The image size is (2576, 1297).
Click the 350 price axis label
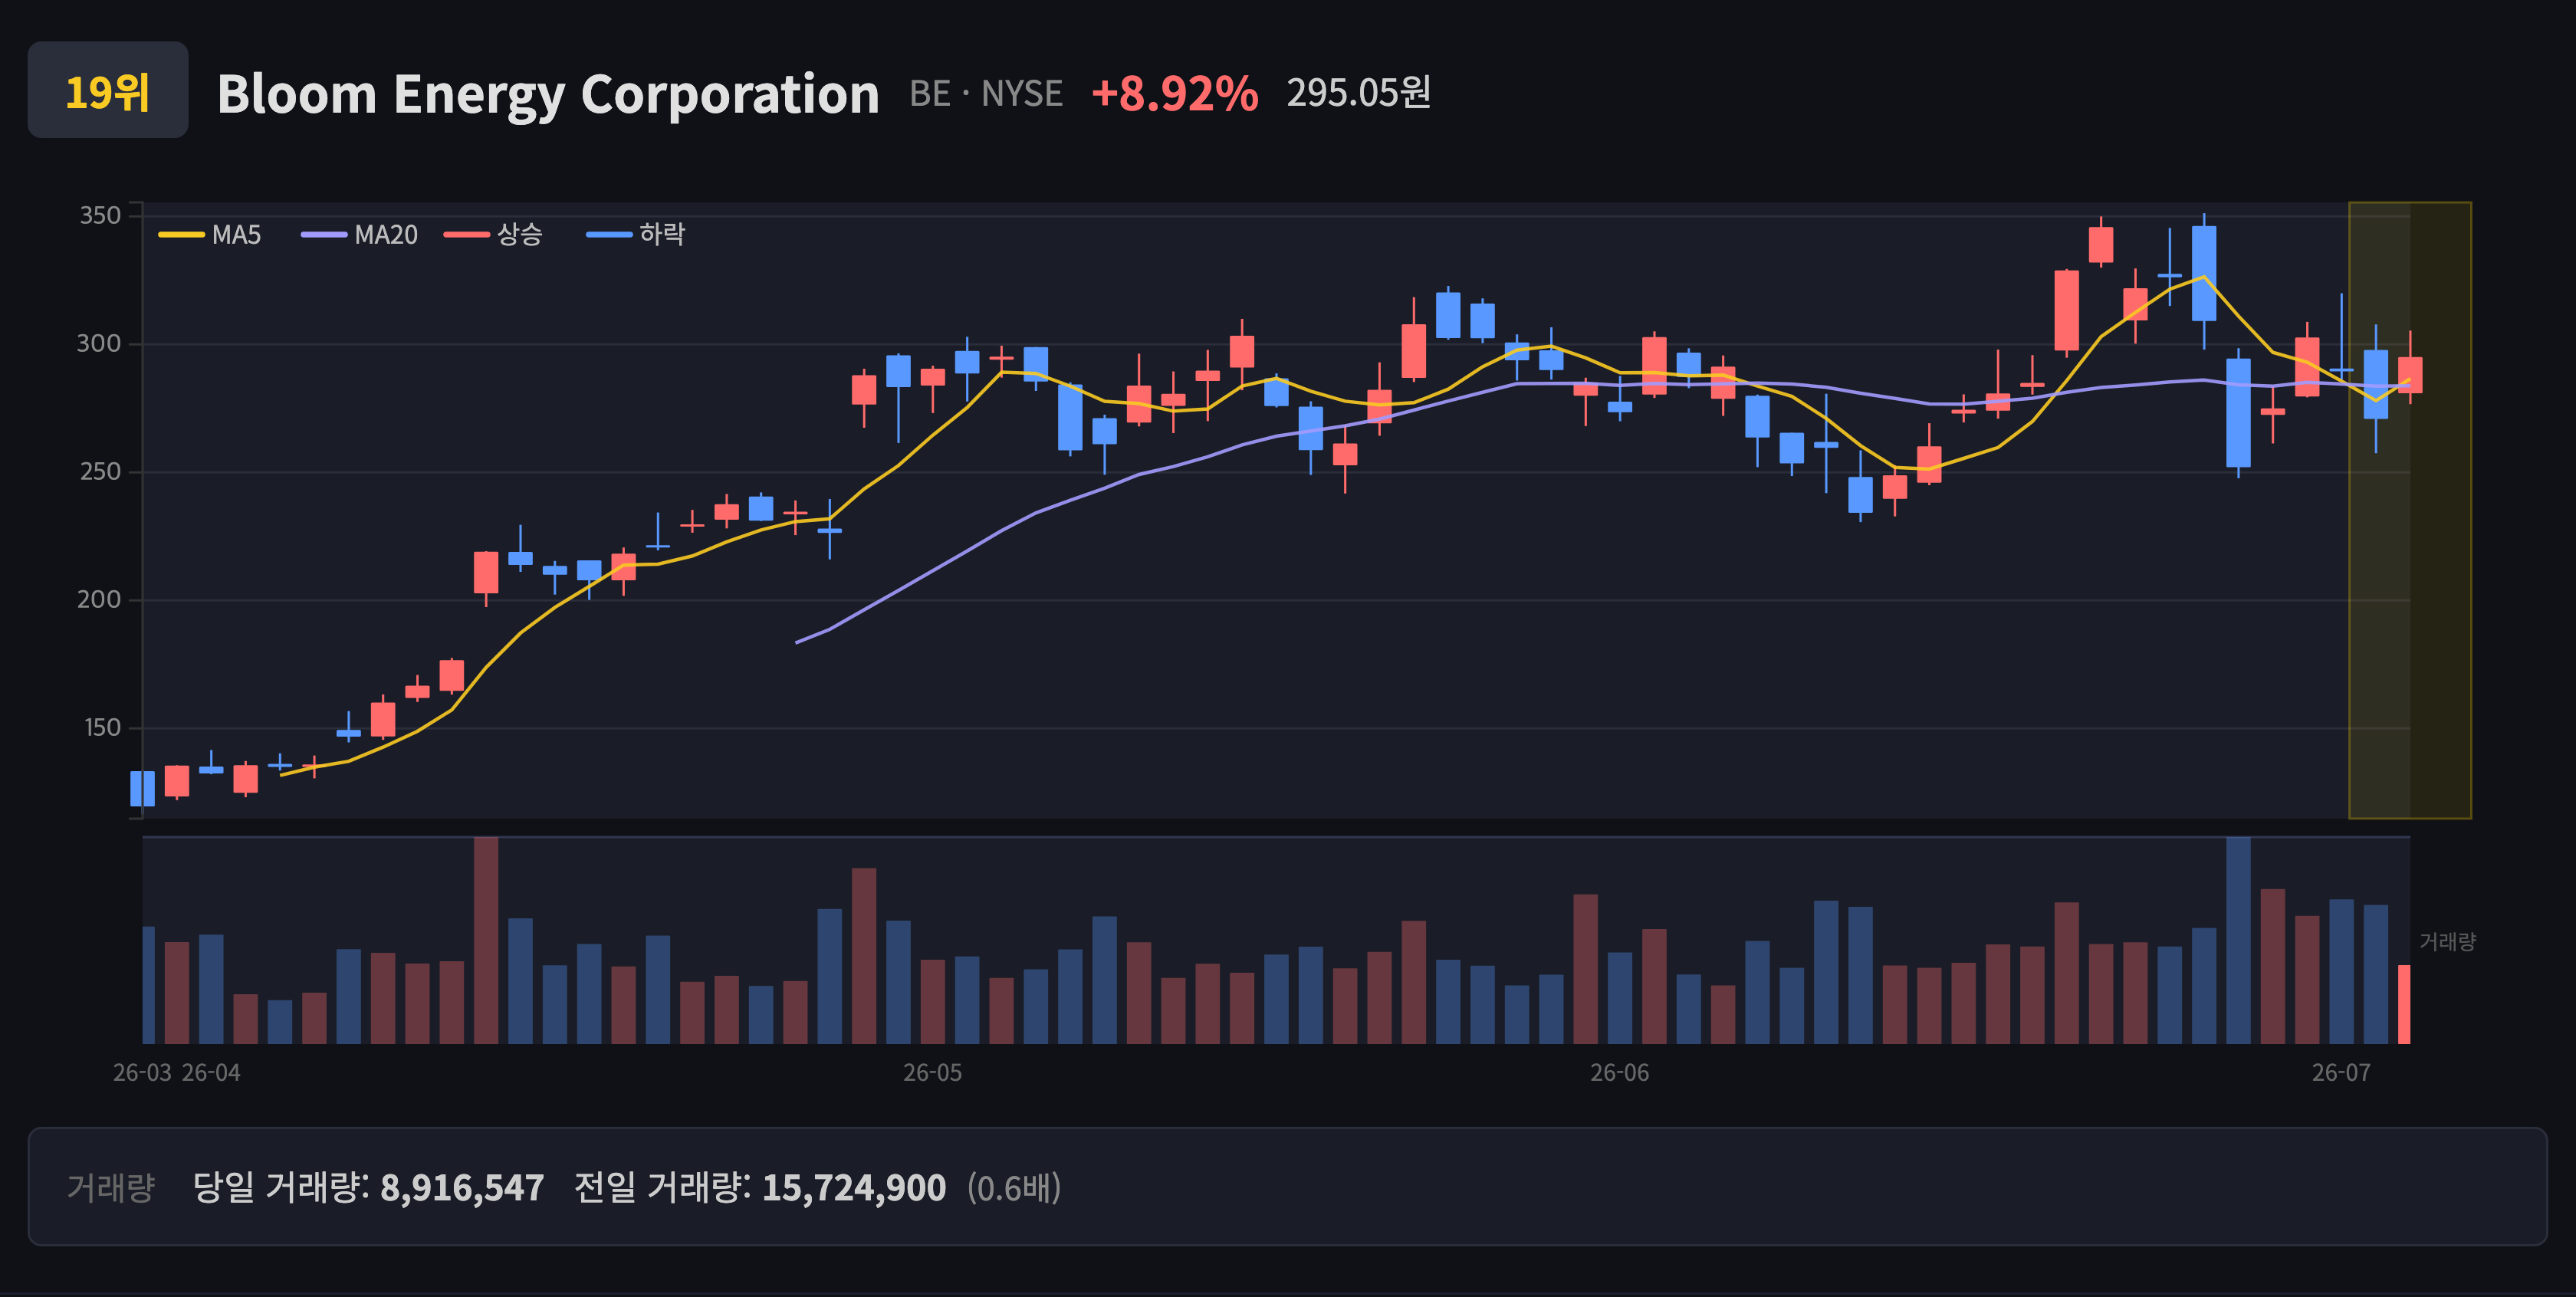click(x=100, y=216)
